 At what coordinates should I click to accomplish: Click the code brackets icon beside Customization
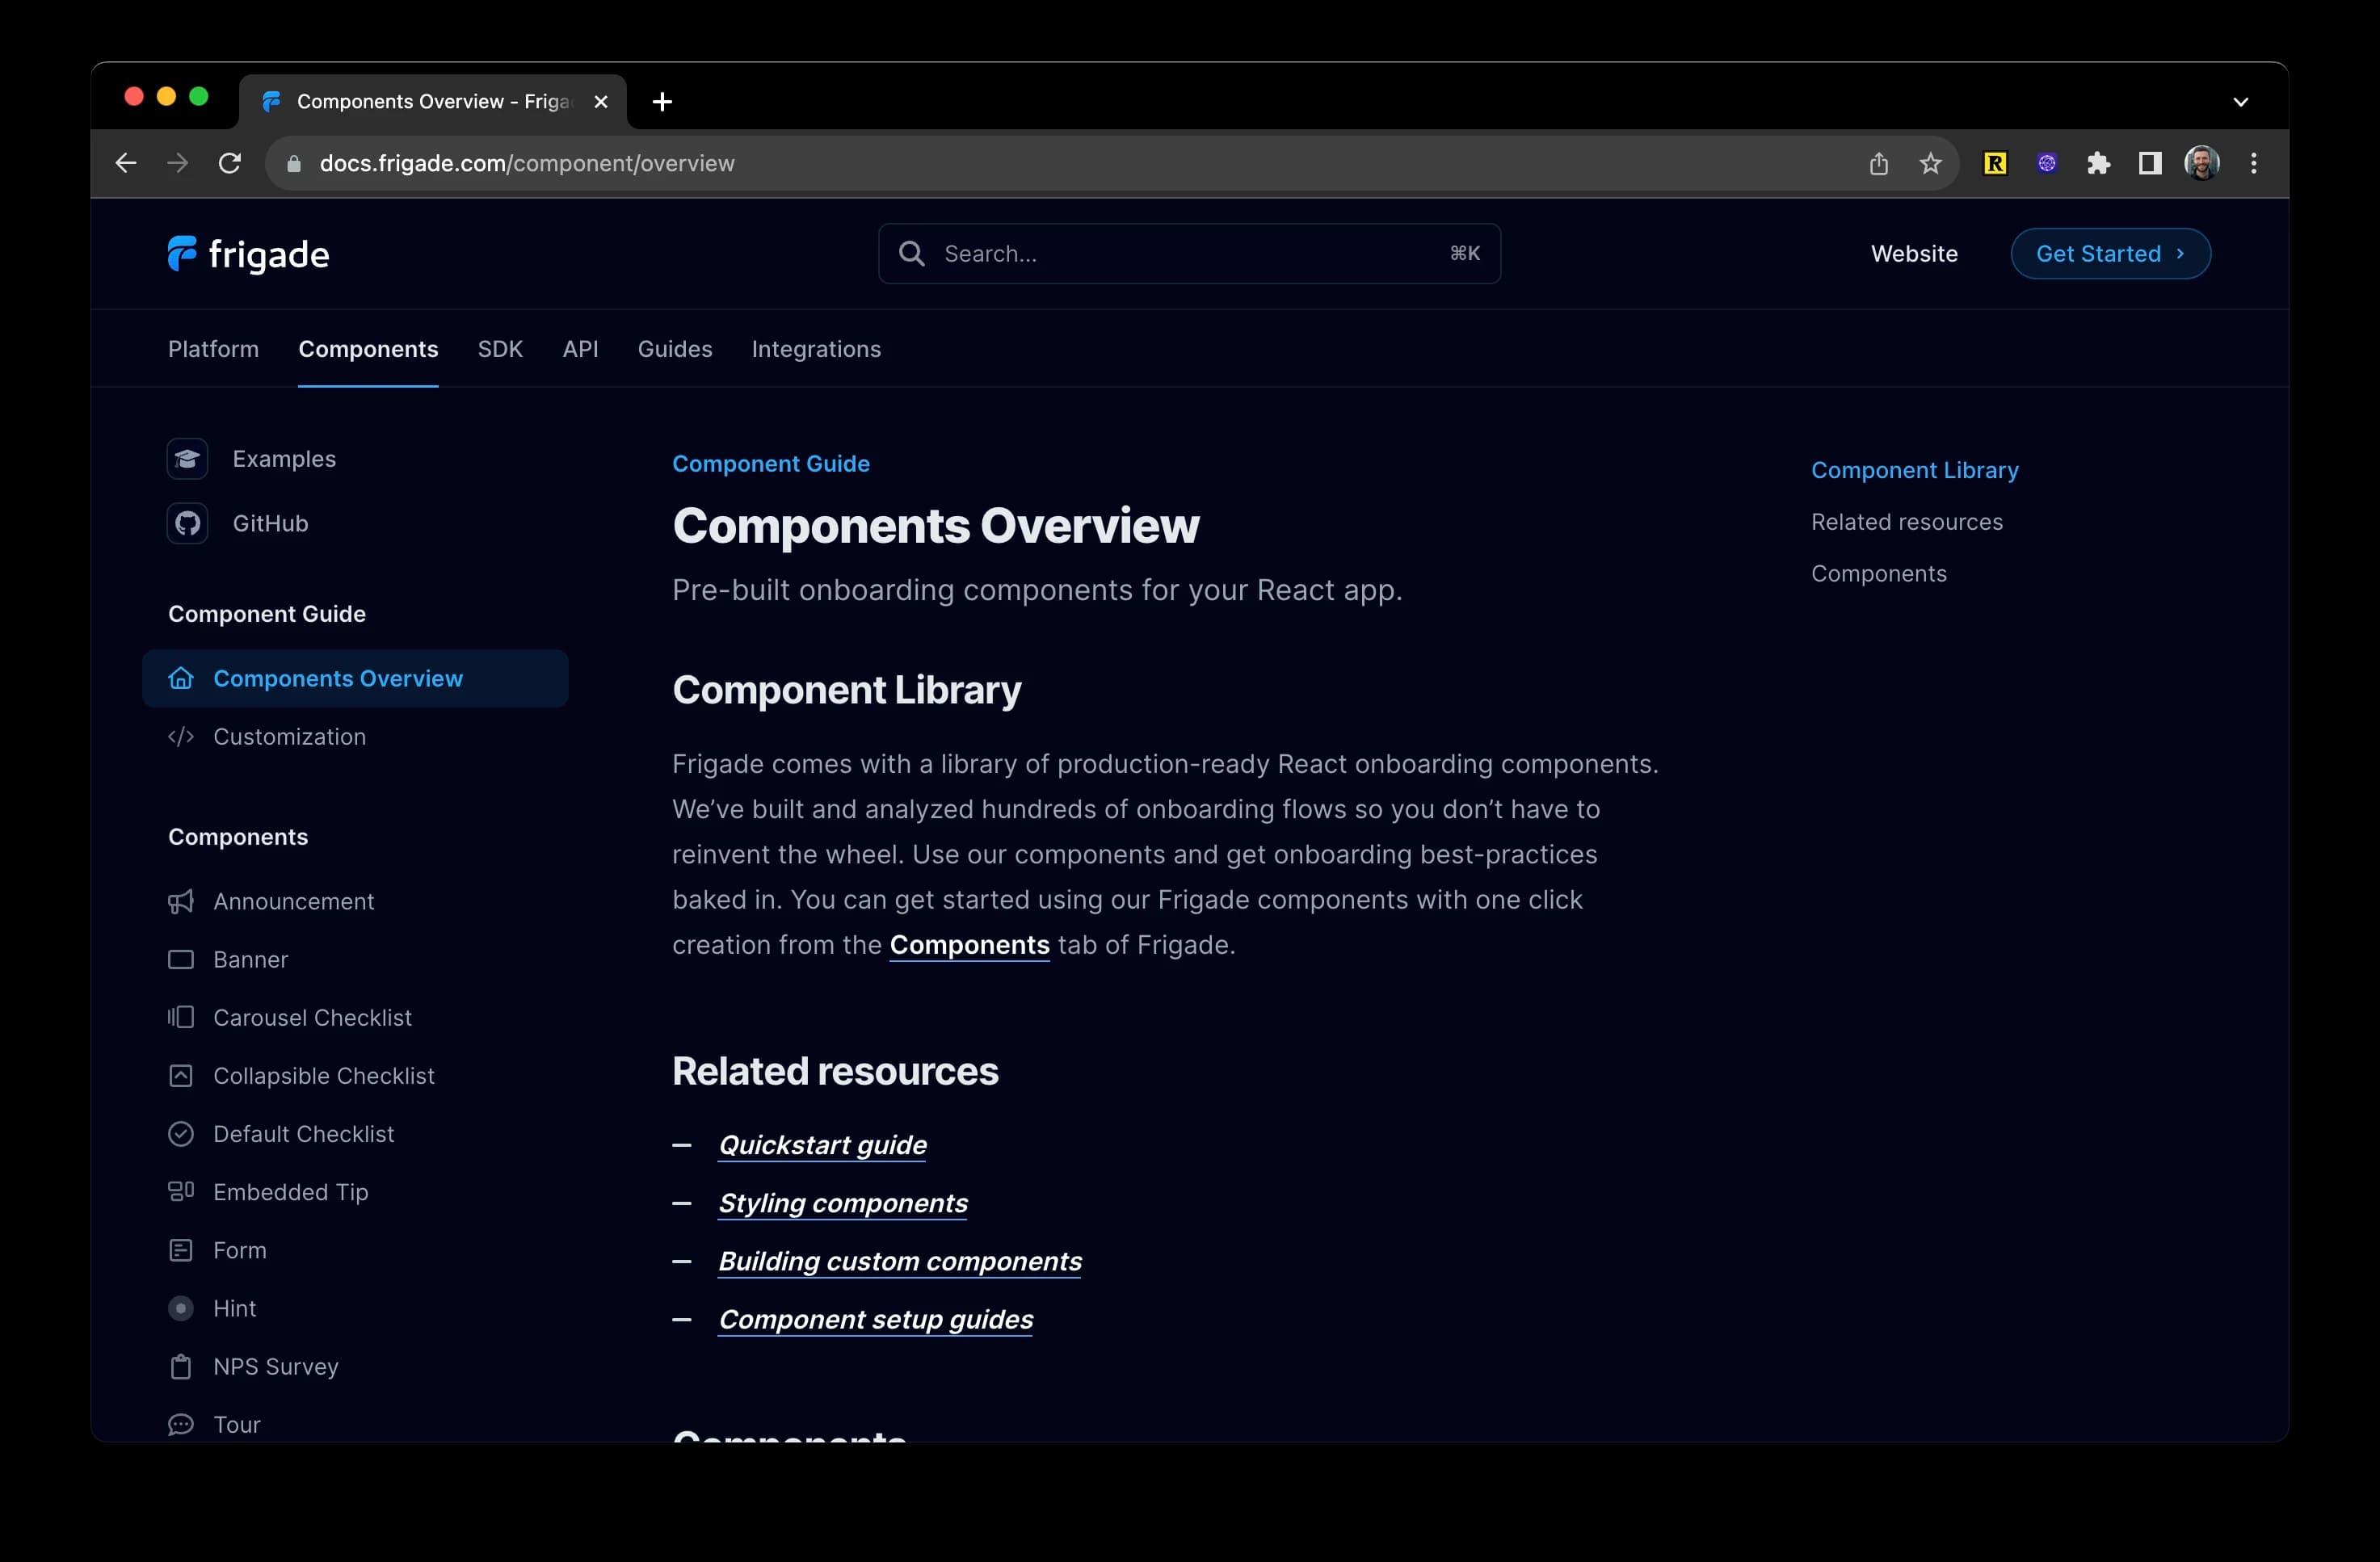click(x=181, y=737)
